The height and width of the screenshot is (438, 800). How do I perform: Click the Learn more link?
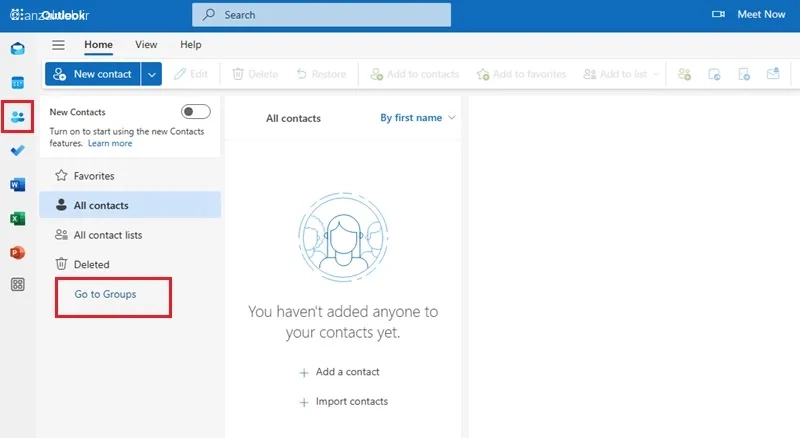tap(110, 143)
